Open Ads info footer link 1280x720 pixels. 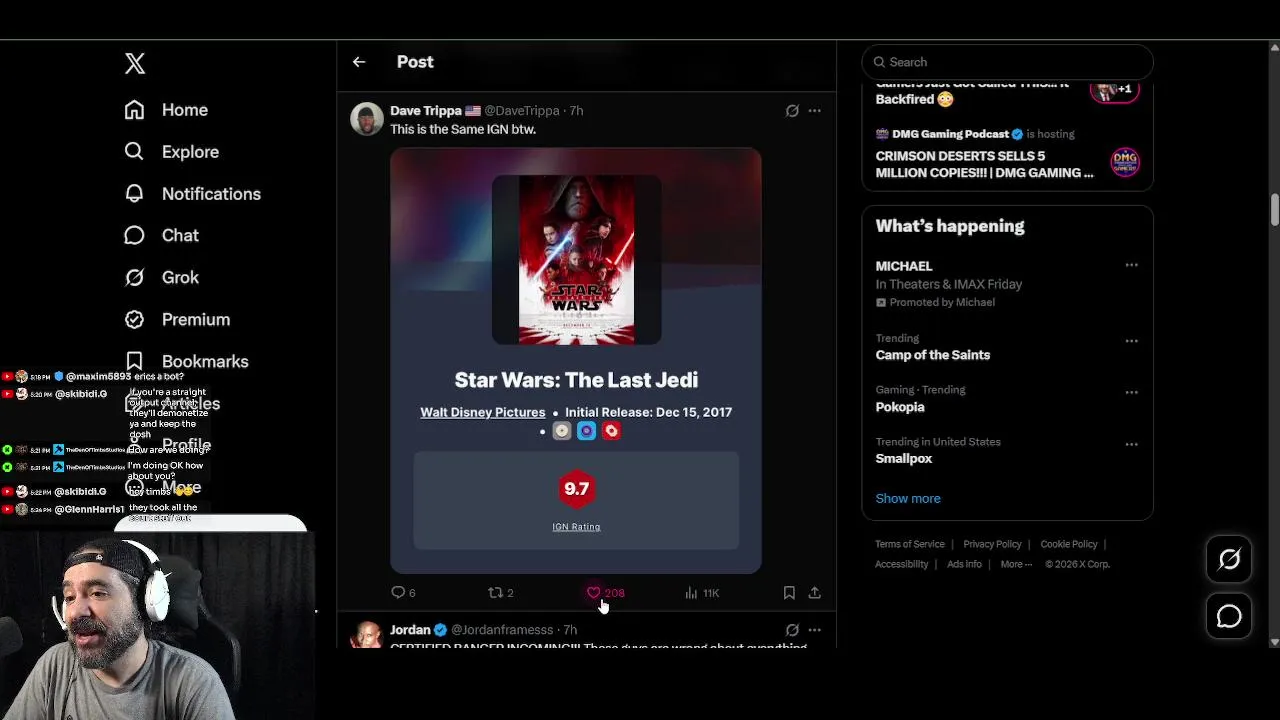coord(964,564)
